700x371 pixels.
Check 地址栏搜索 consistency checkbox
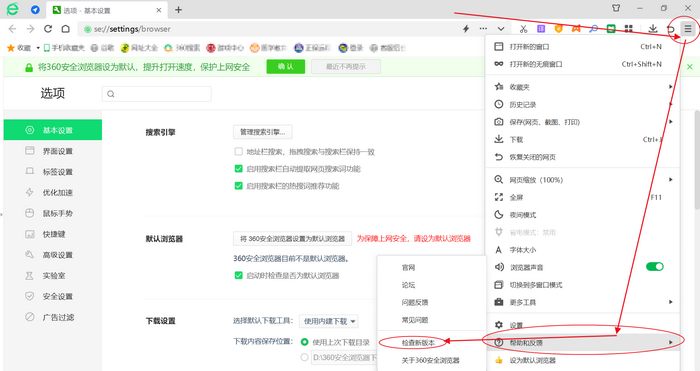[238, 152]
